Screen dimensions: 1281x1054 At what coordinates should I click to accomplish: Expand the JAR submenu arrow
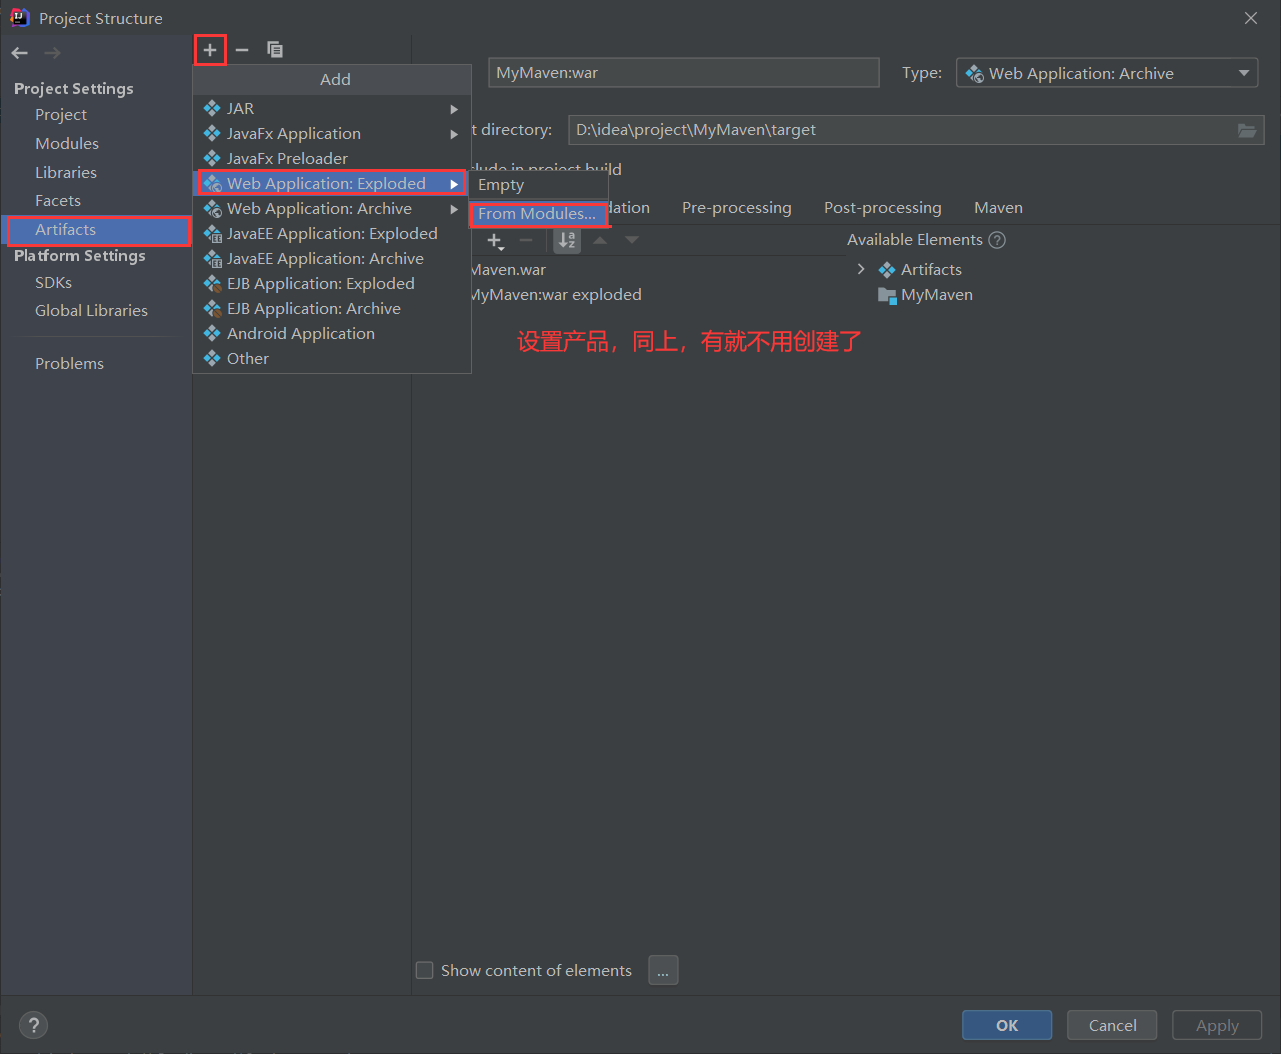tap(454, 109)
